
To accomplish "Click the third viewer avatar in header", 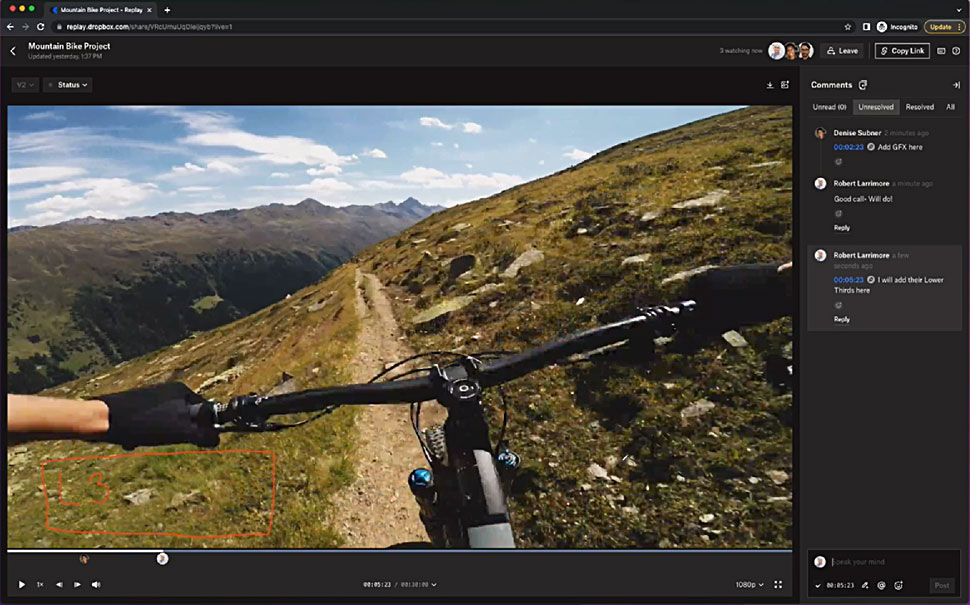I will (x=805, y=51).
